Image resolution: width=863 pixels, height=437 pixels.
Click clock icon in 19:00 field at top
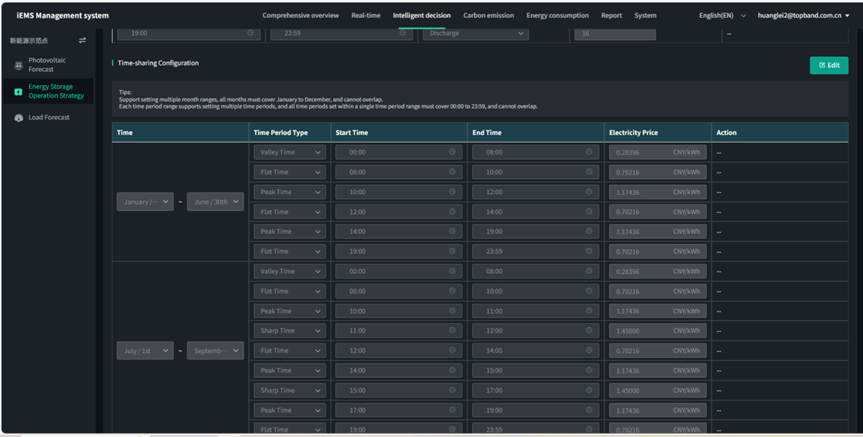(x=250, y=33)
